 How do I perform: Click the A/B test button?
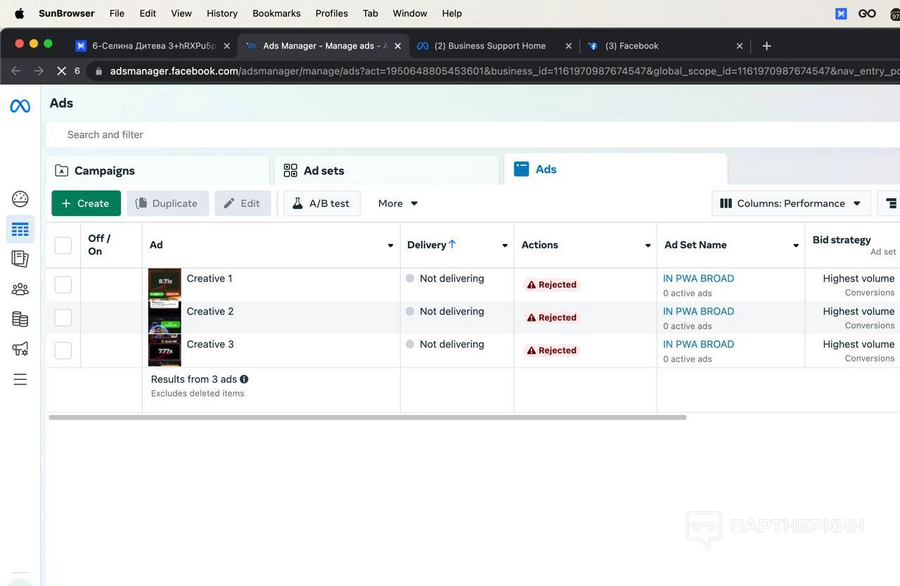tap(321, 203)
